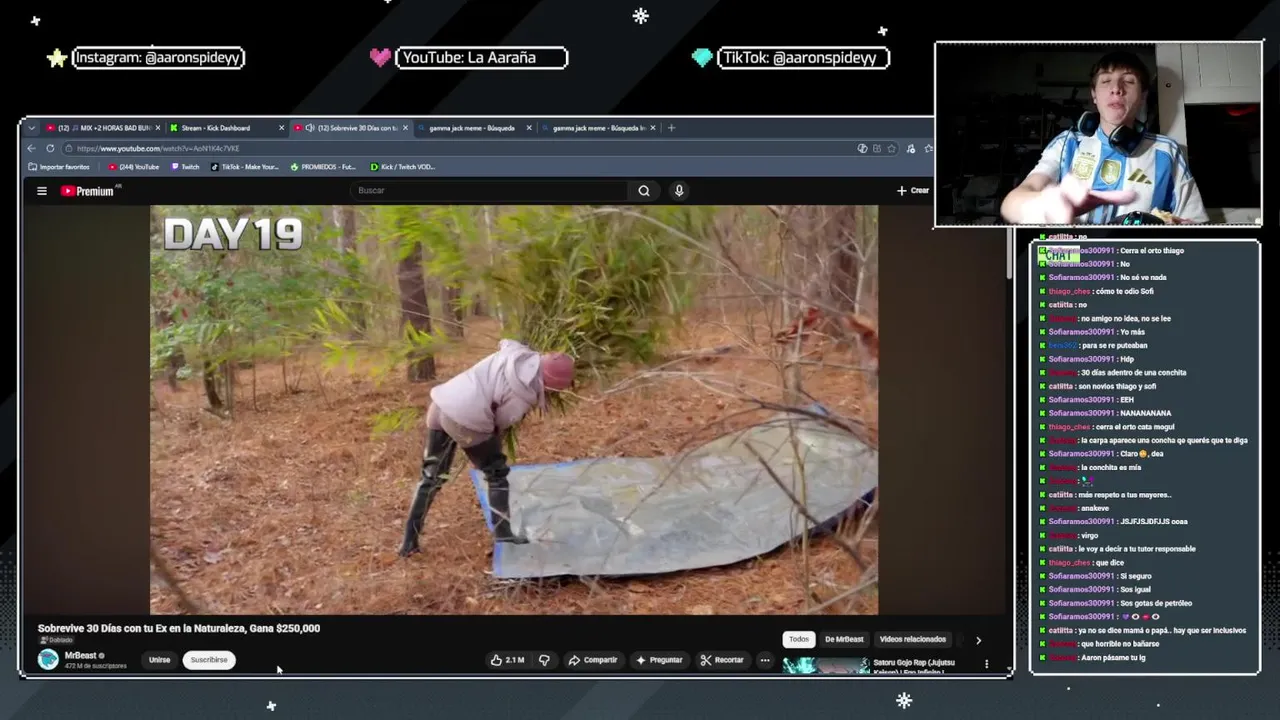Screen dimensions: 1280x720
Task: Open the more actions three-dot menu
Action: (765, 660)
